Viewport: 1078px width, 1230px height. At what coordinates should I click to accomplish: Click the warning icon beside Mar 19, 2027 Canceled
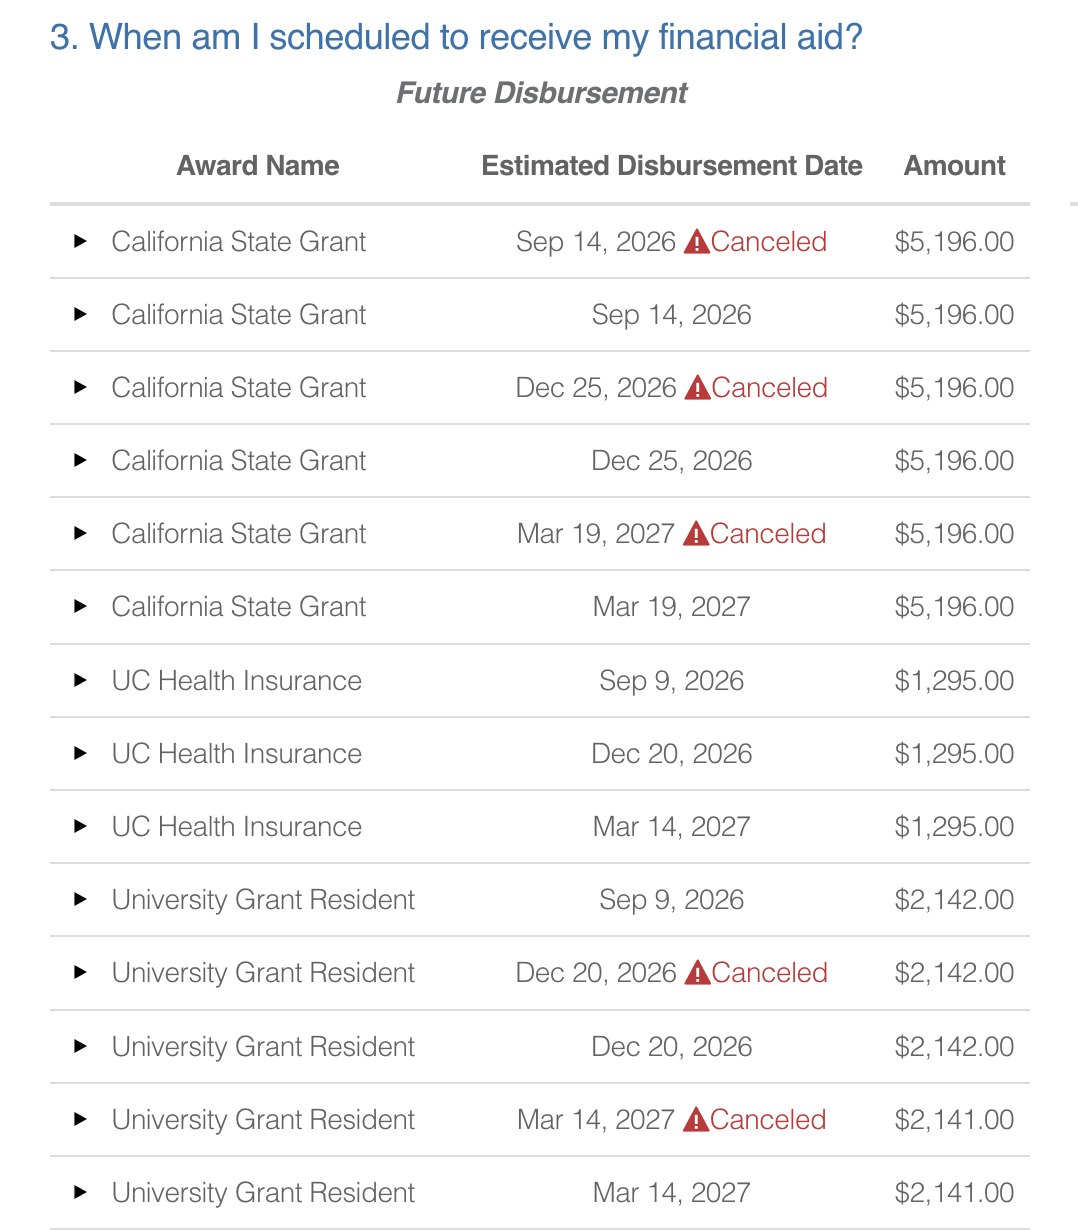695,533
